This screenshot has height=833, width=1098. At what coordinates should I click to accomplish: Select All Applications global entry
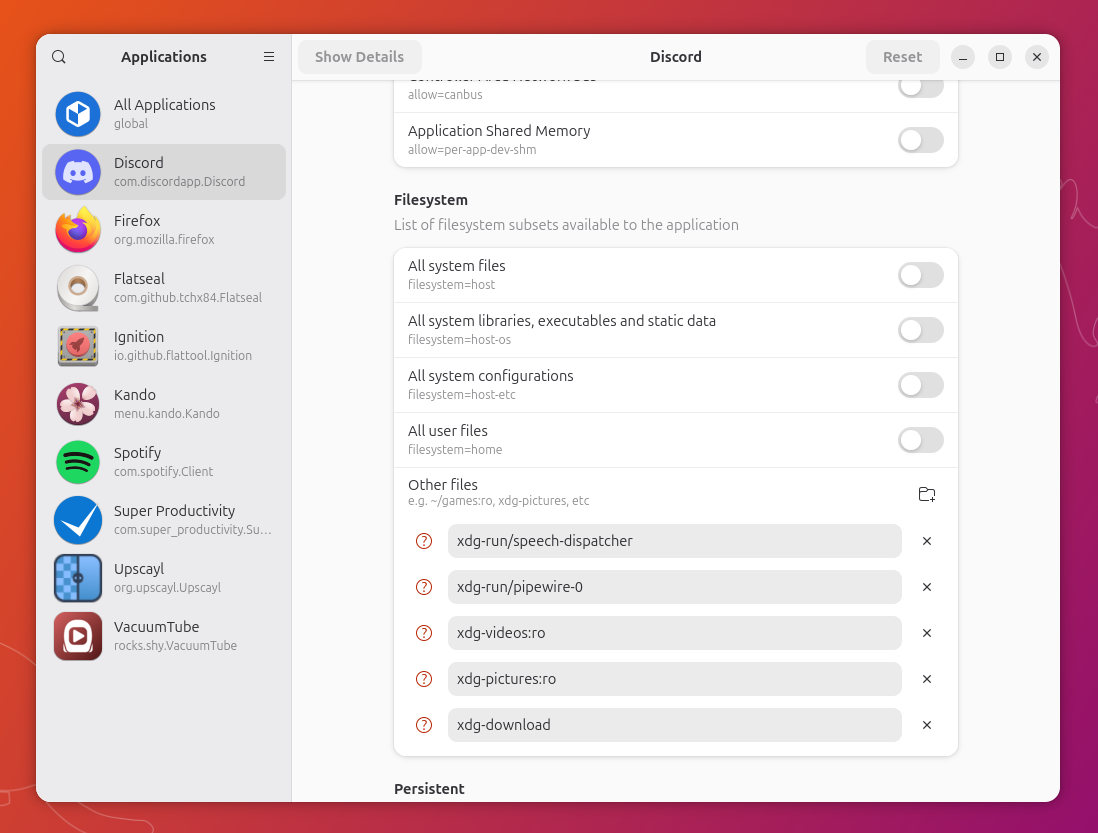164,114
